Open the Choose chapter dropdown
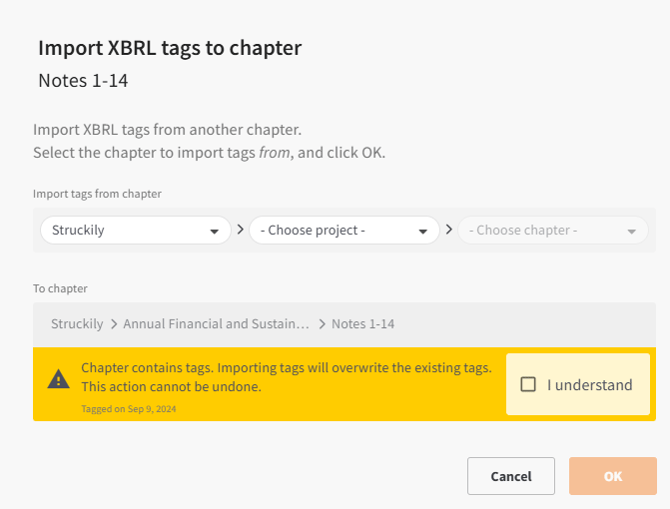Image resolution: width=670 pixels, height=509 pixels. pyautogui.click(x=552, y=230)
